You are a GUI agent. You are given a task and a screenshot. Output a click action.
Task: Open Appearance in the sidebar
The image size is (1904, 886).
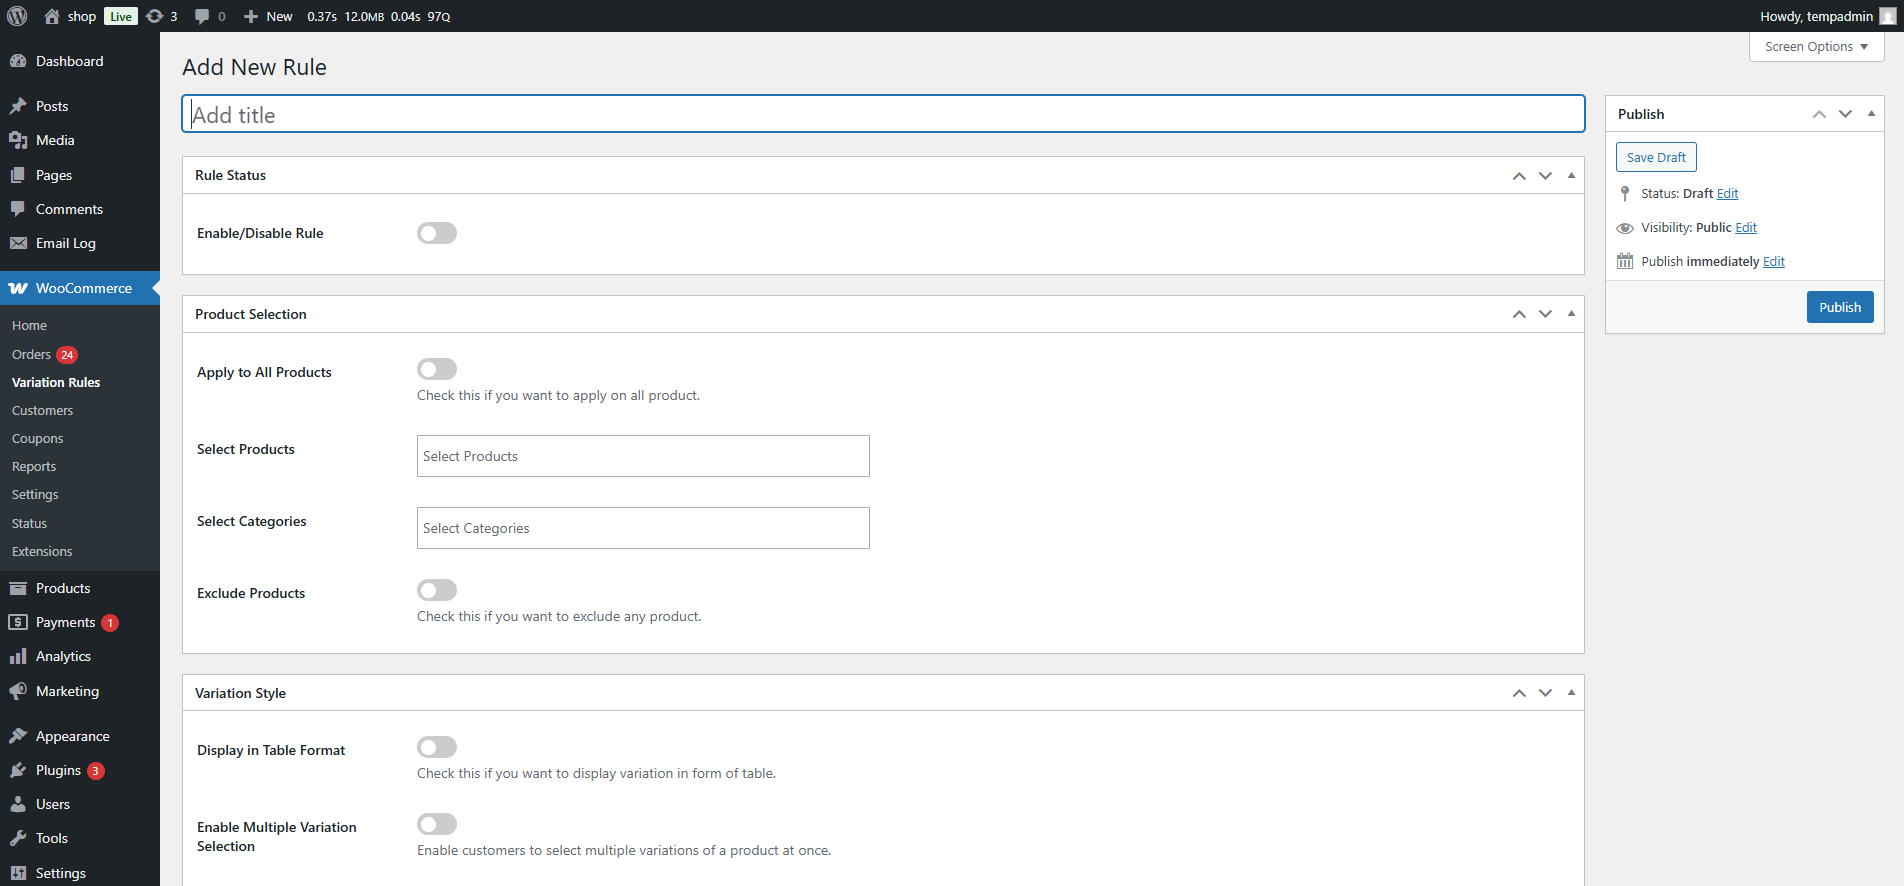72,736
